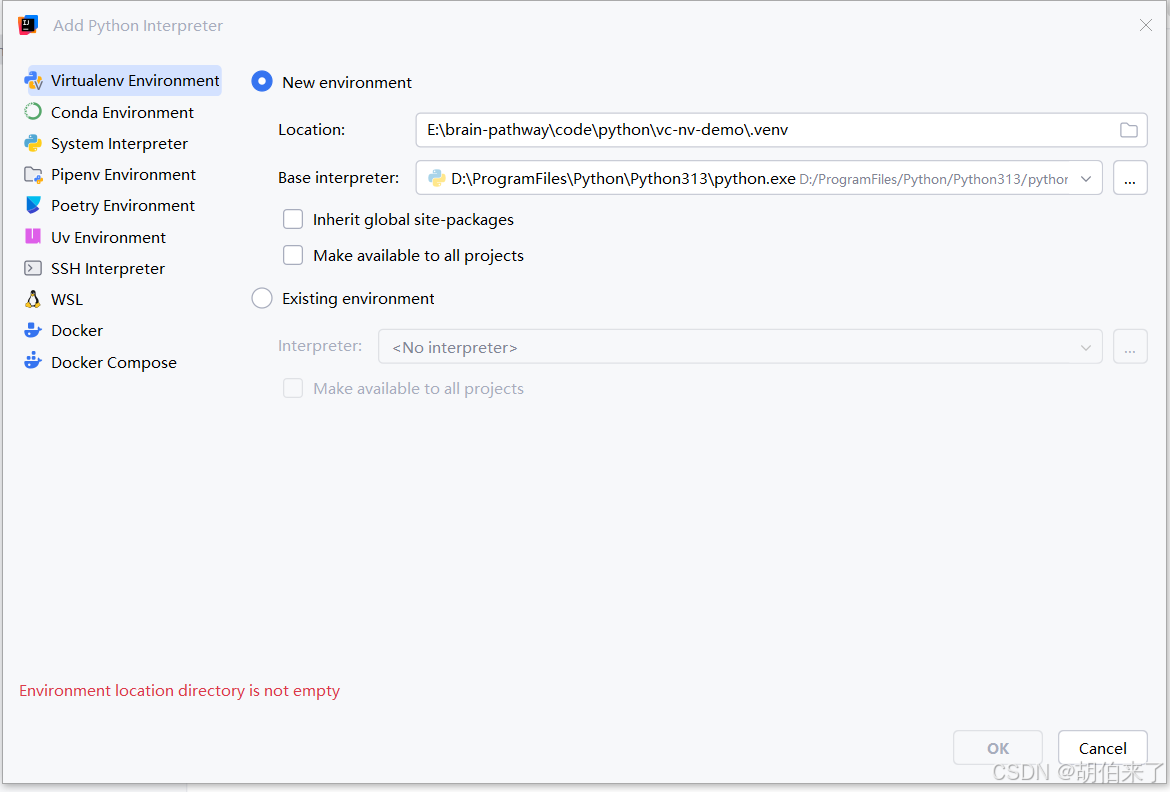Click the Conda Environment circle icon
Image resolution: width=1170 pixels, height=792 pixels.
click(x=33, y=112)
